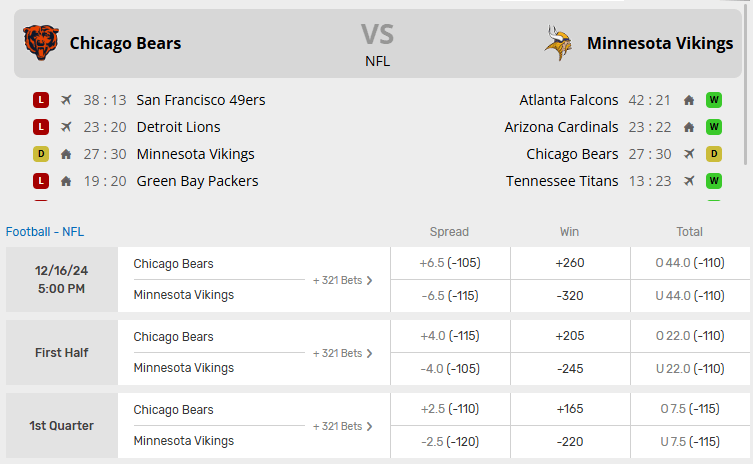Open the Football - NFL link

[45, 231]
